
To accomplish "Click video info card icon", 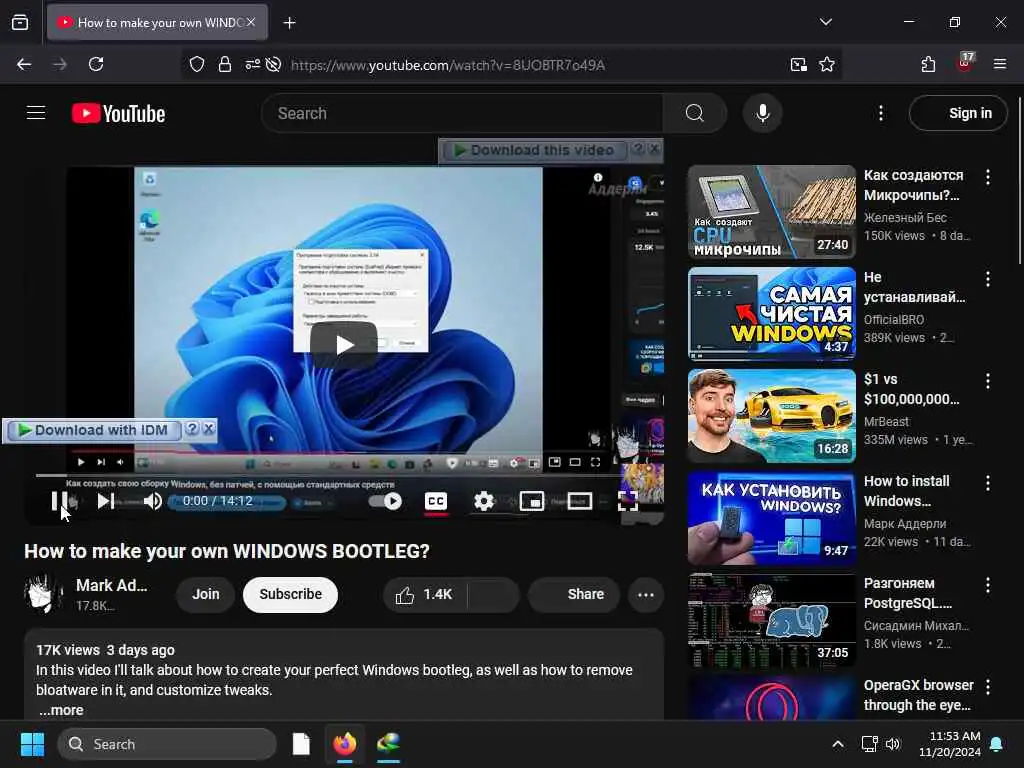I will [598, 178].
